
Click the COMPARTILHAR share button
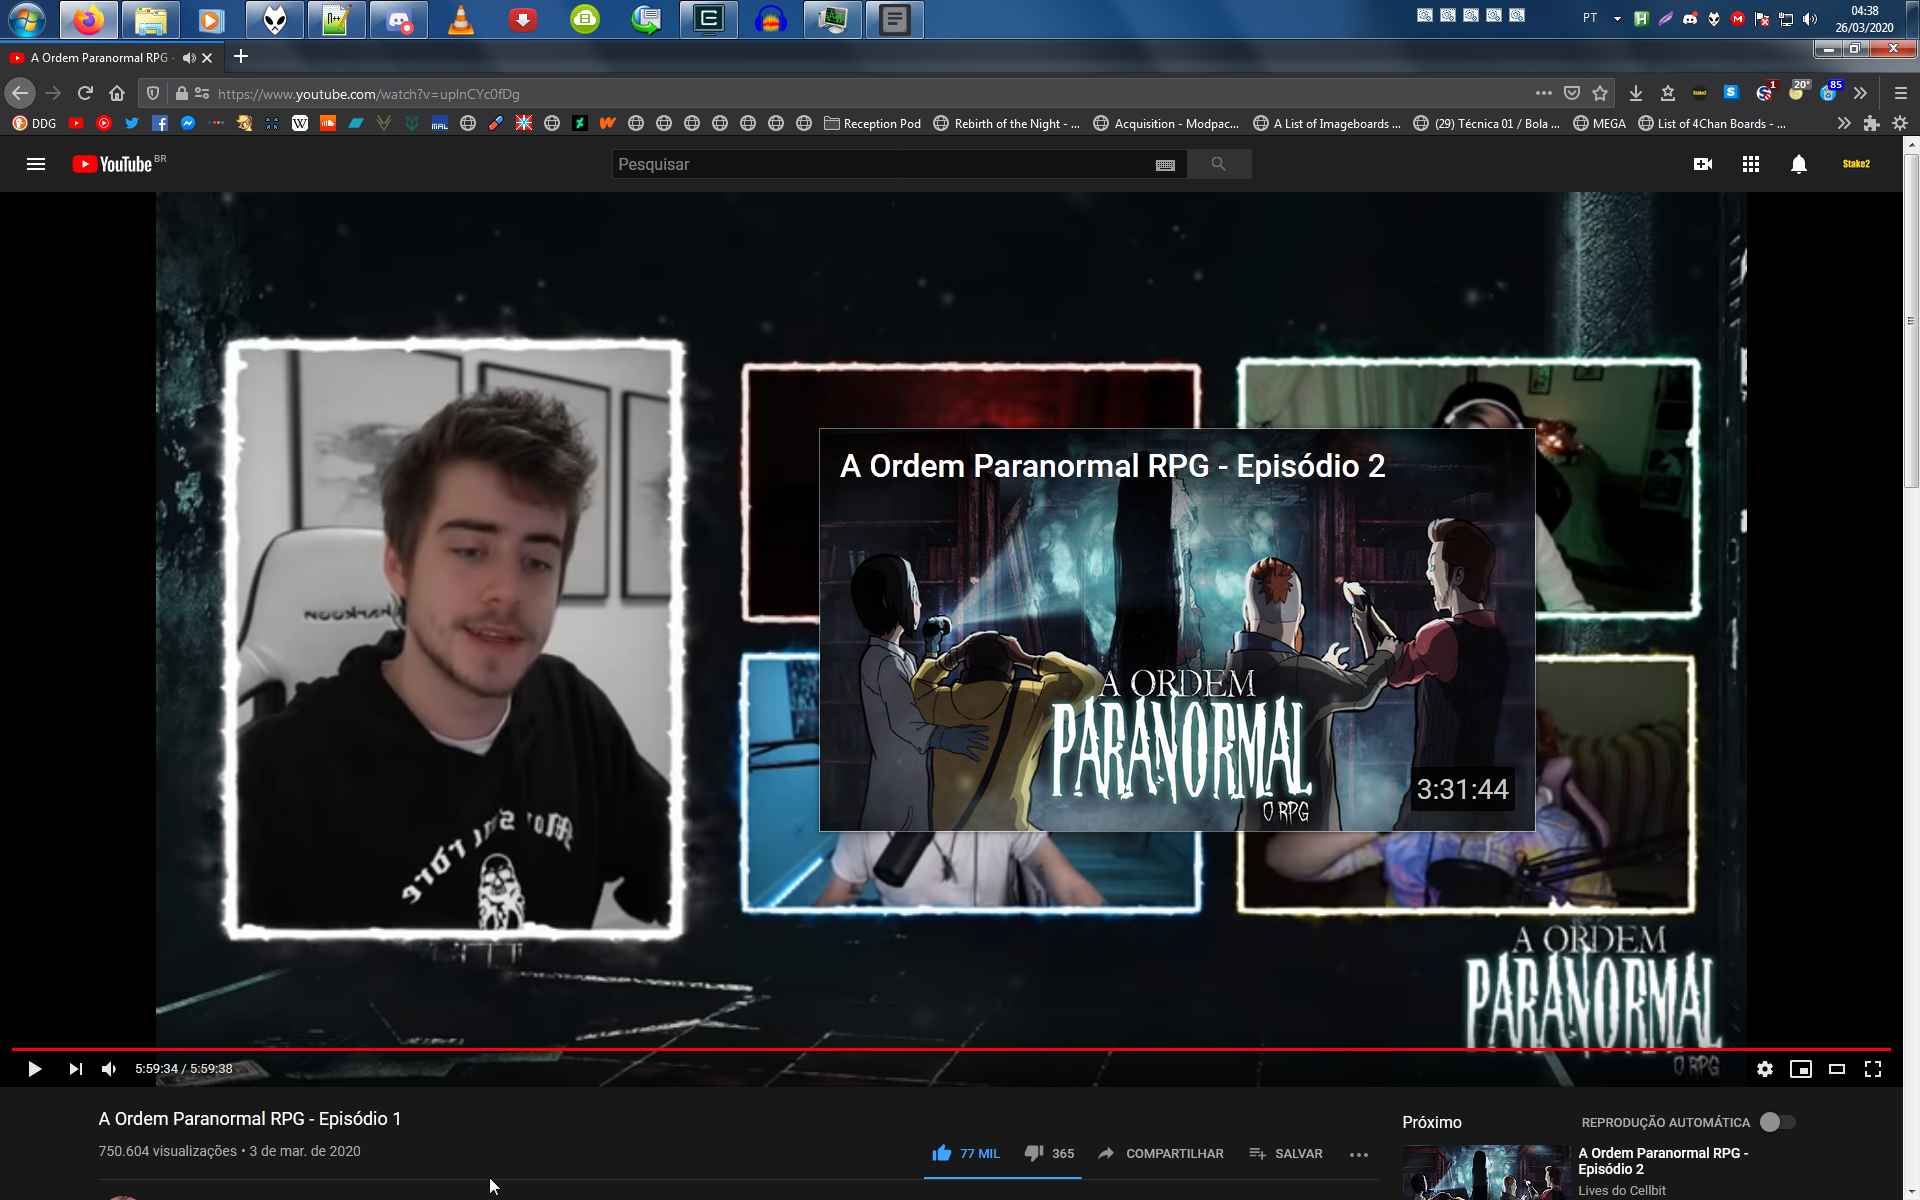tap(1160, 1153)
